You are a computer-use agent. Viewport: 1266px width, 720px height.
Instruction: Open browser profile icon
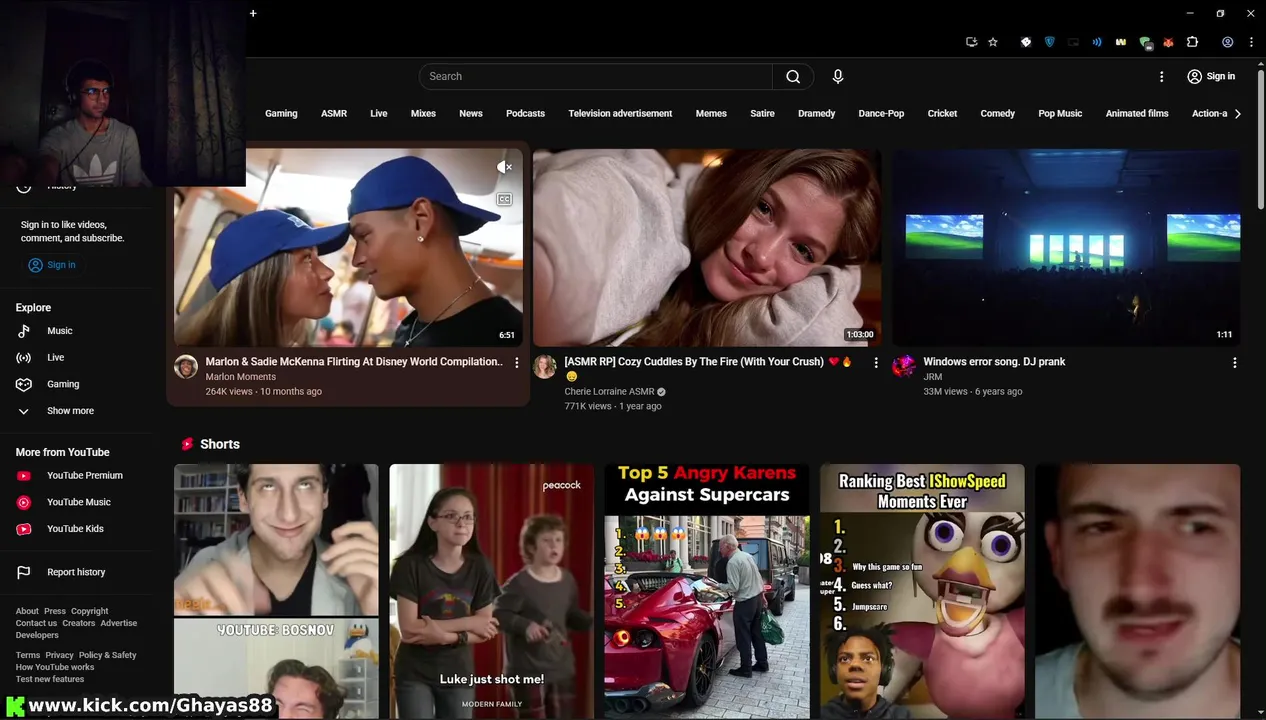[1227, 42]
